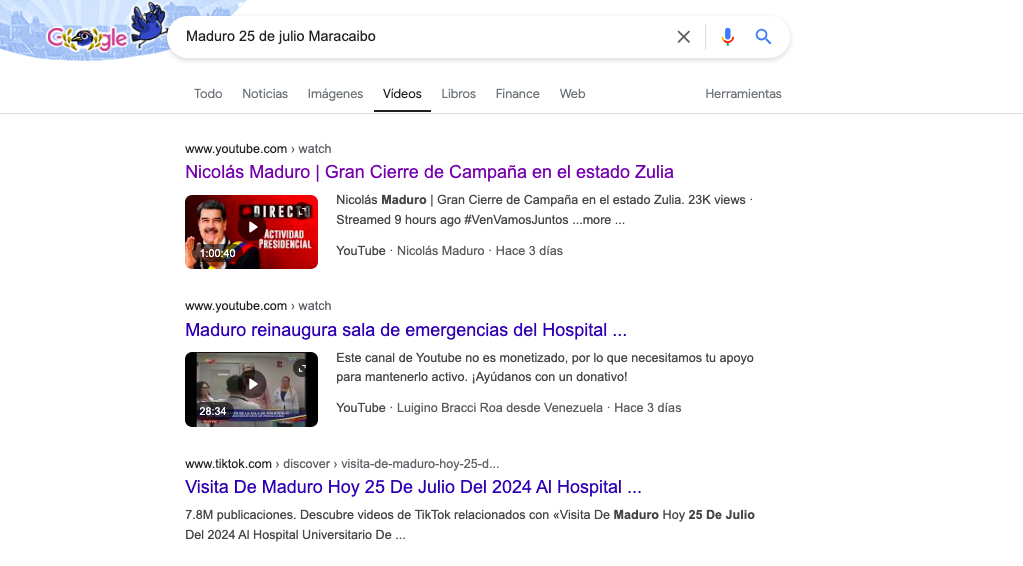Open the Imágenes tab

[335, 94]
